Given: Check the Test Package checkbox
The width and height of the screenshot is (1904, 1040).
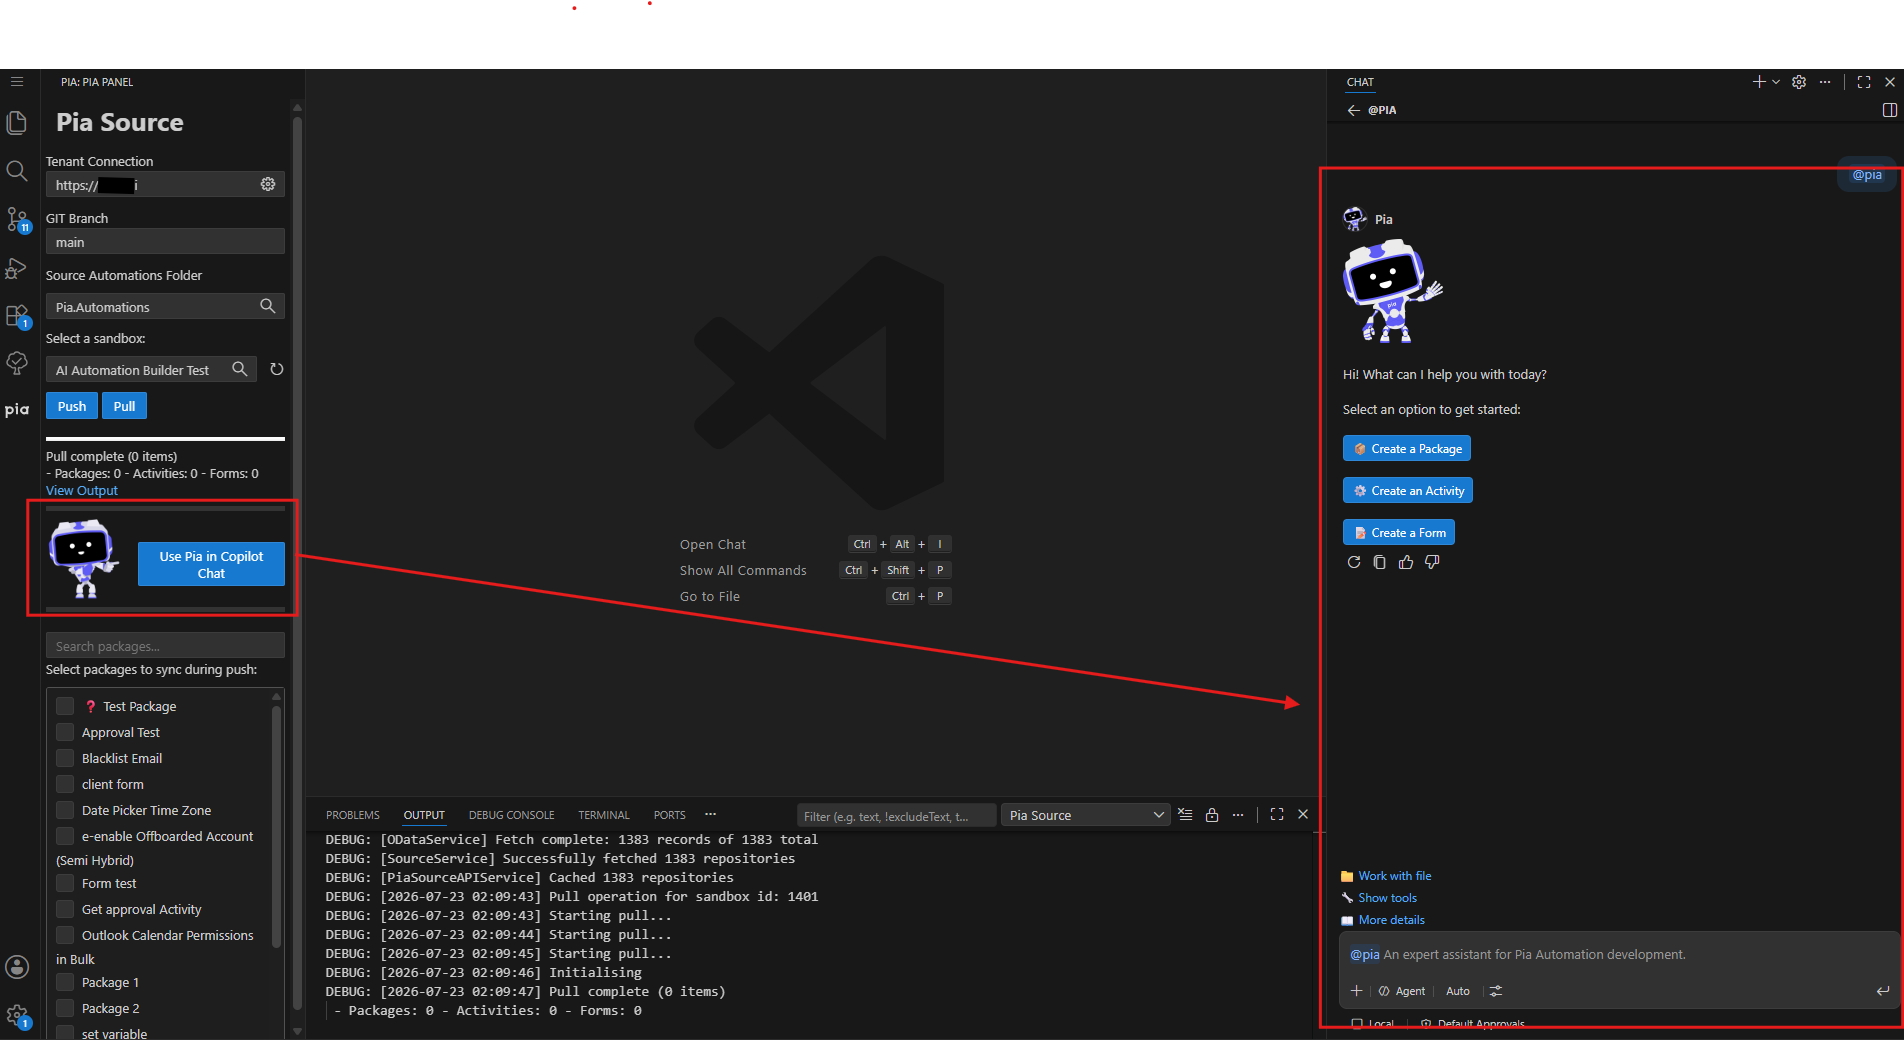Looking at the screenshot, I should coord(65,706).
